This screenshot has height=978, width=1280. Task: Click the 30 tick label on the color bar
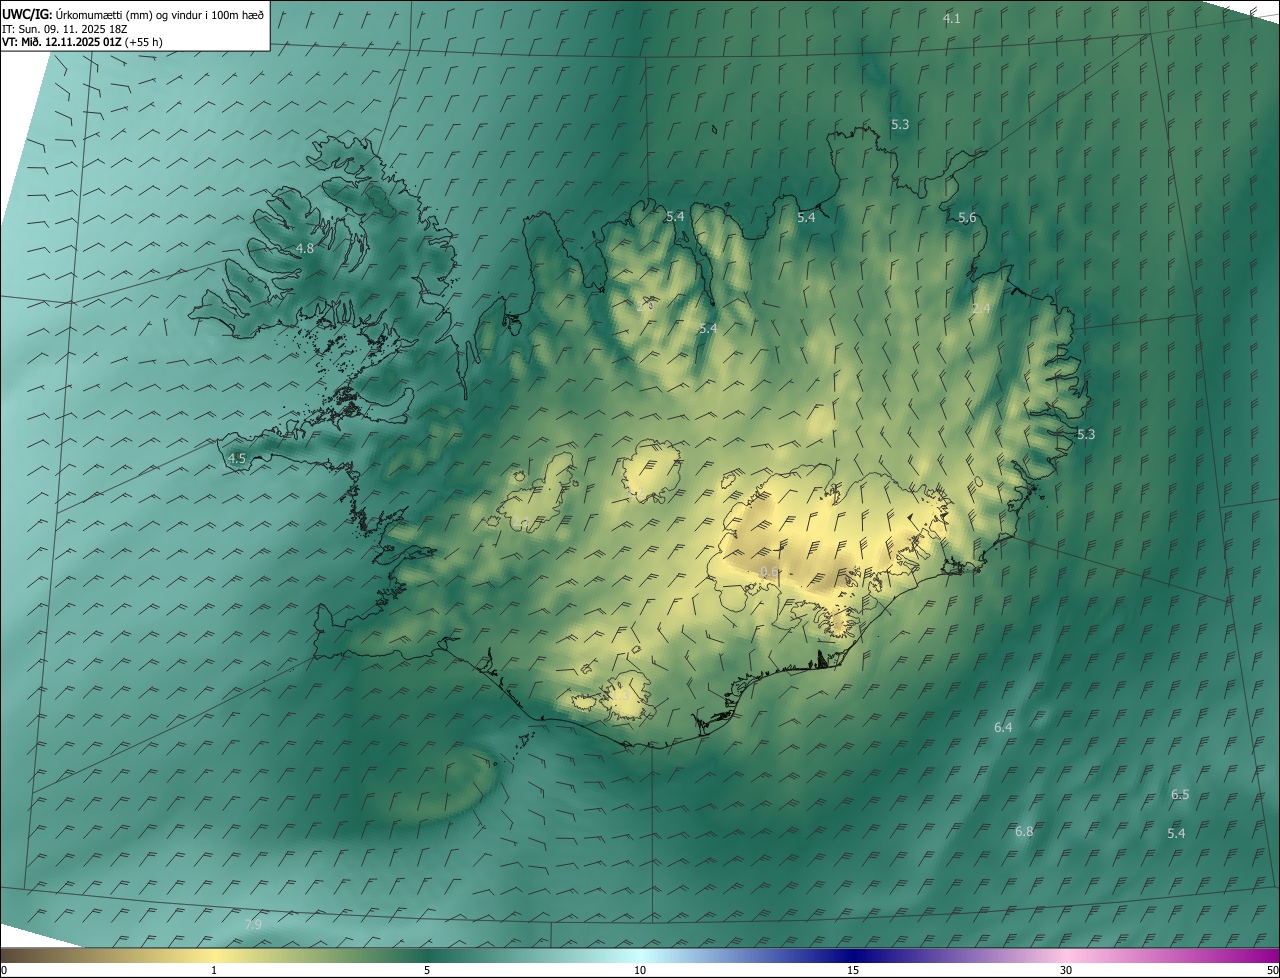pos(1066,970)
